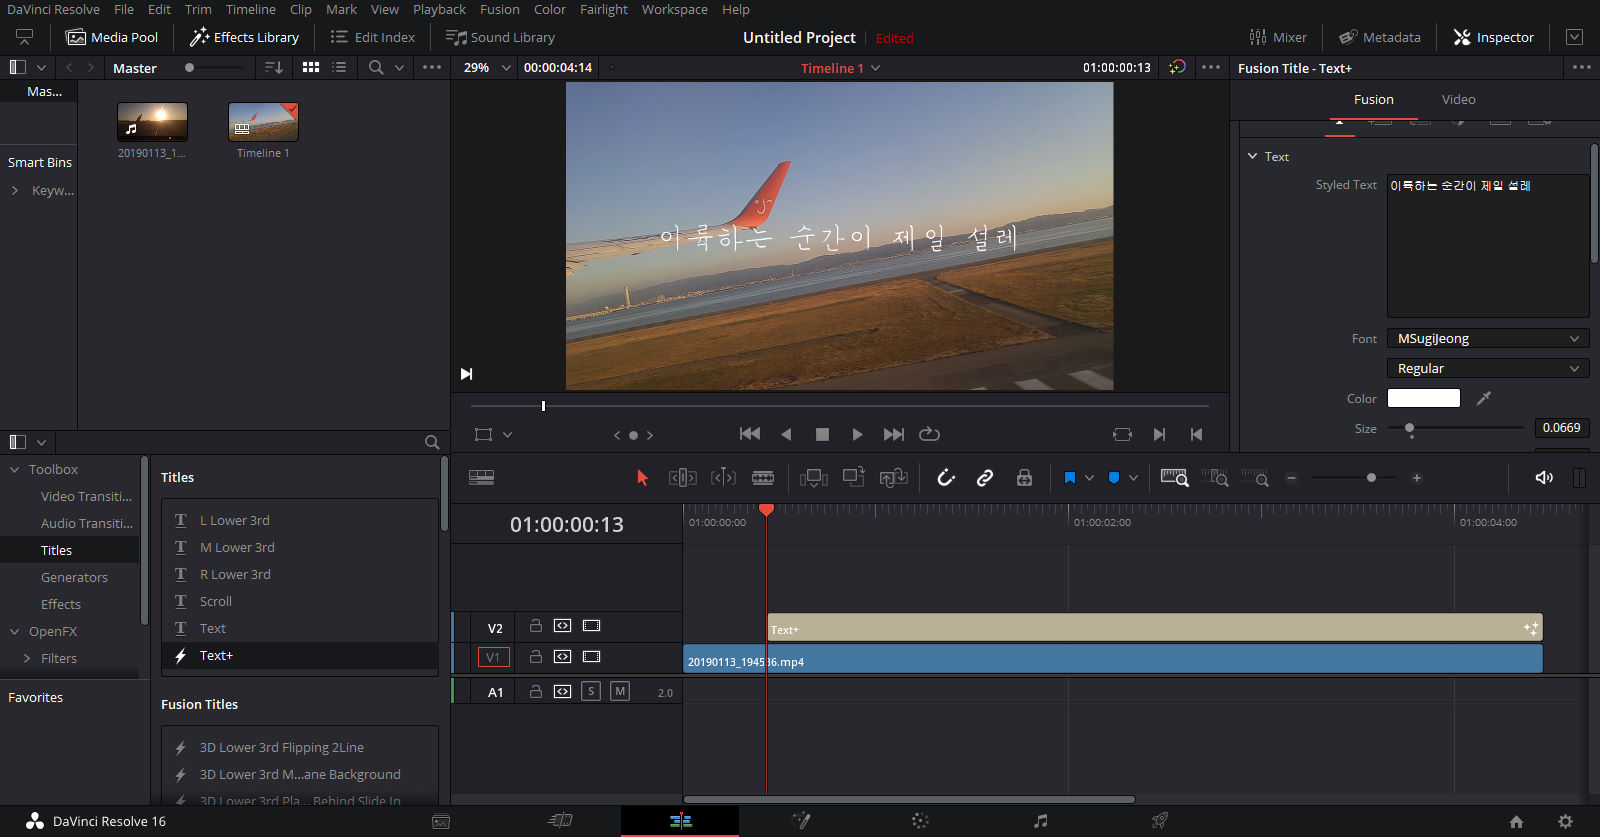
Task: Mute audio track A1
Action: pyautogui.click(x=620, y=691)
